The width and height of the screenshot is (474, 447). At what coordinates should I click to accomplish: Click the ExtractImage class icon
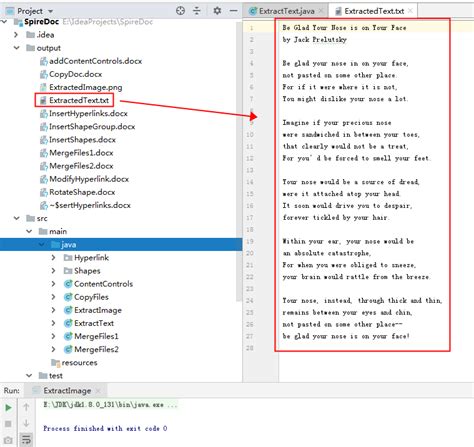click(68, 310)
